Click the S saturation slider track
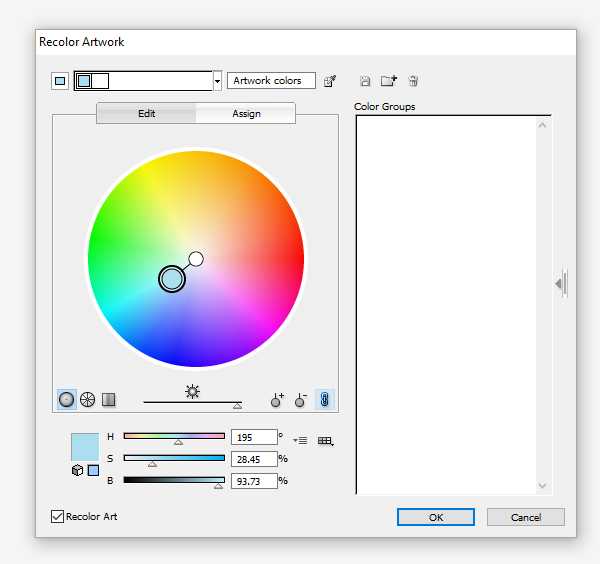Viewport: 600px width, 564px height. click(x=174, y=458)
